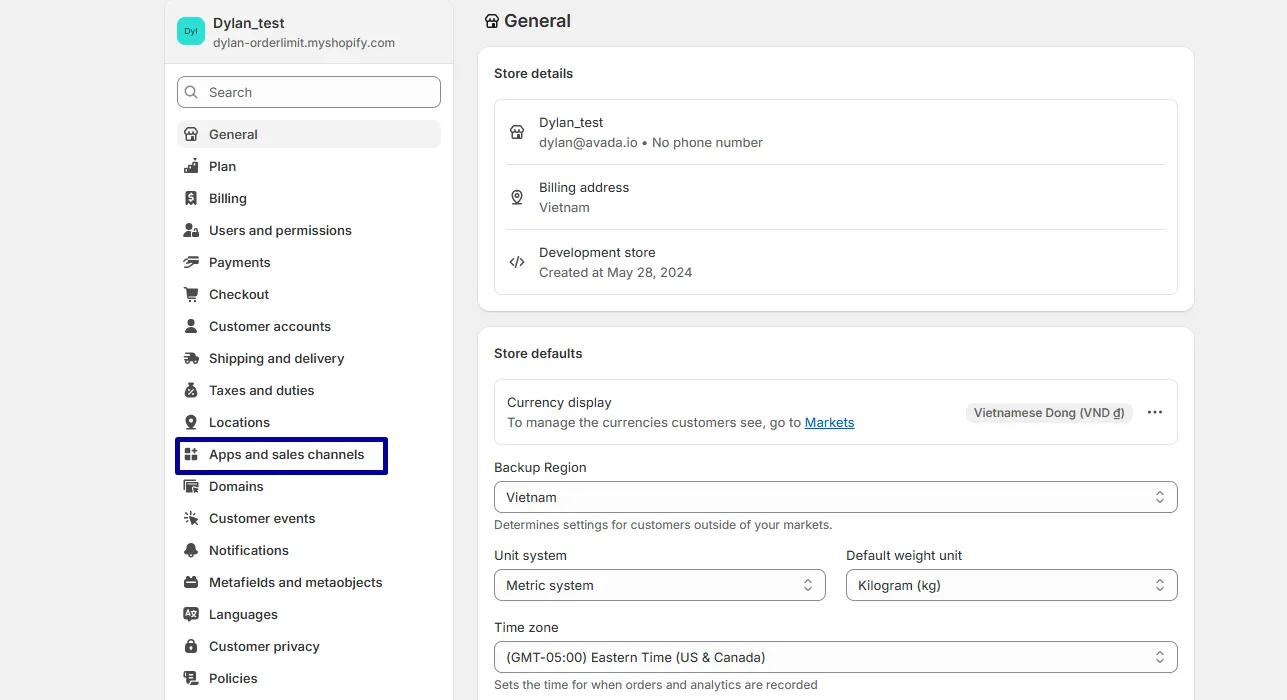Click the Dylan_test store name header
This screenshot has height=700, width=1287.
pos(249,23)
